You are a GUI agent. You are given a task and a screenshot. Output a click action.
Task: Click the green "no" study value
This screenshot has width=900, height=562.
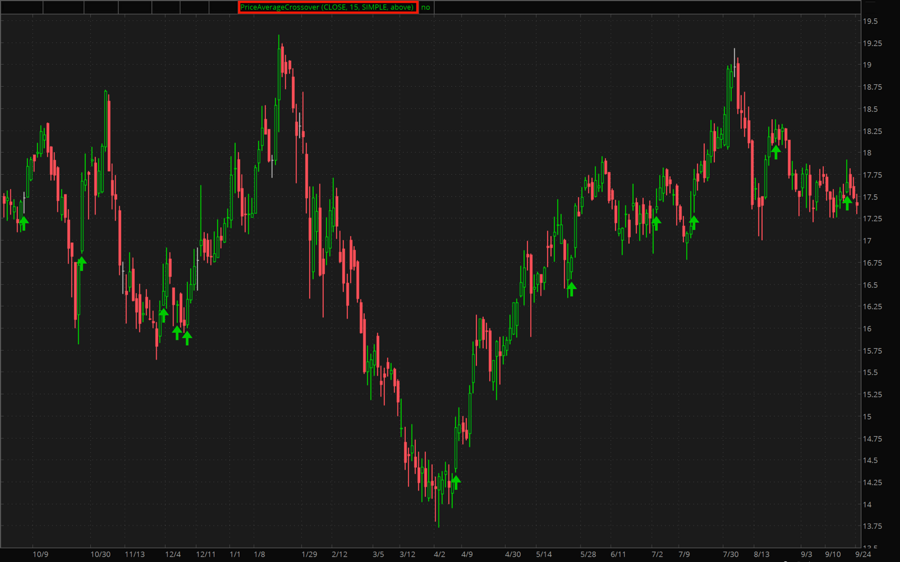(x=425, y=7)
